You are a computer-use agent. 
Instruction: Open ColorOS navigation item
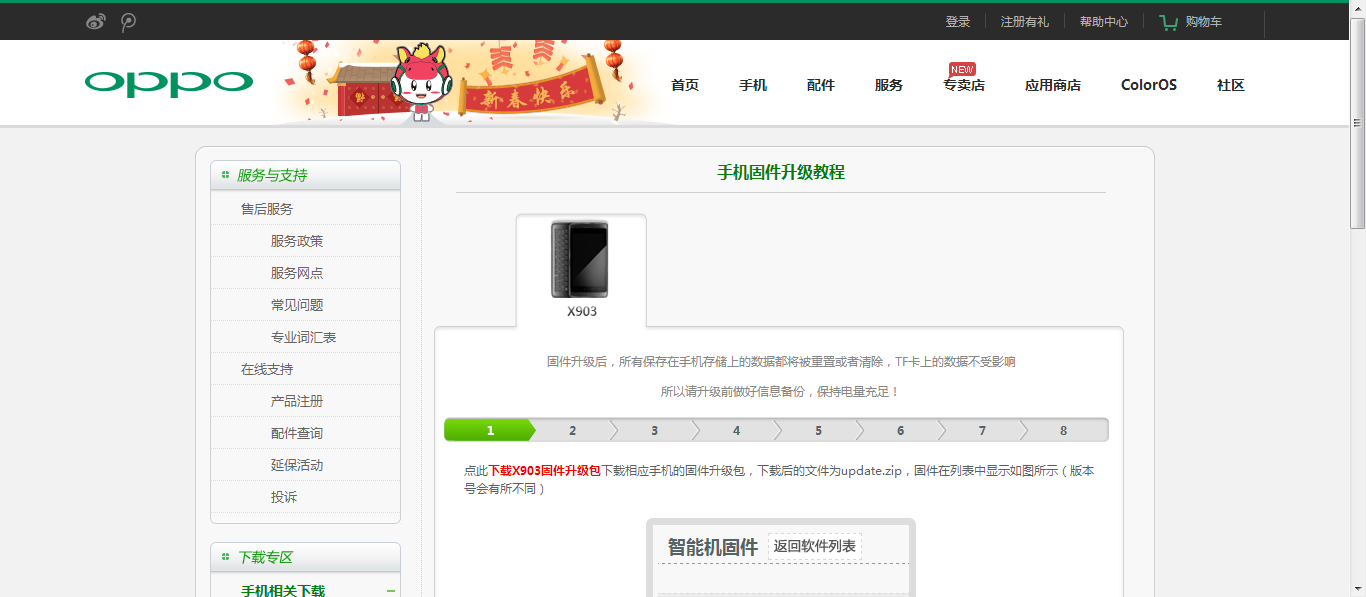1149,85
